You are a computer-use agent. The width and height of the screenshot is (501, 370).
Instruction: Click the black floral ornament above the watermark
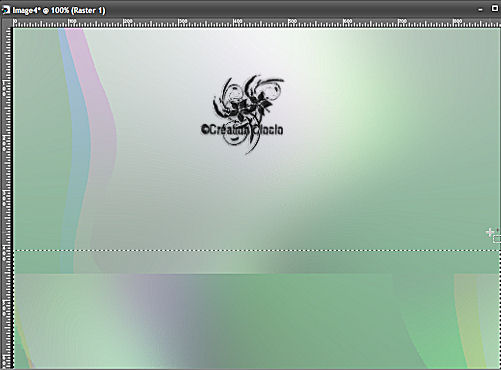pyautogui.click(x=248, y=100)
